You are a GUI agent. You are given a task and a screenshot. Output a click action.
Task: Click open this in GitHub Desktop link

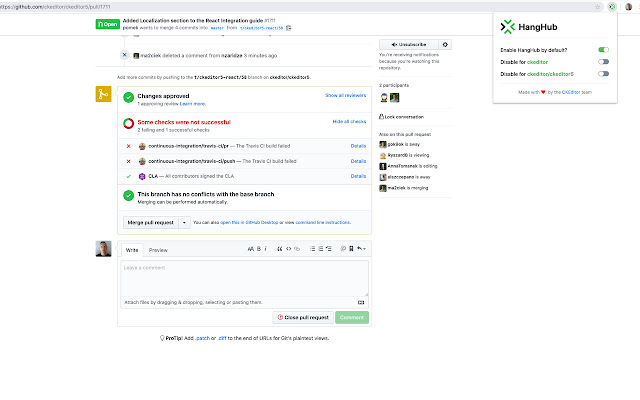(249, 222)
